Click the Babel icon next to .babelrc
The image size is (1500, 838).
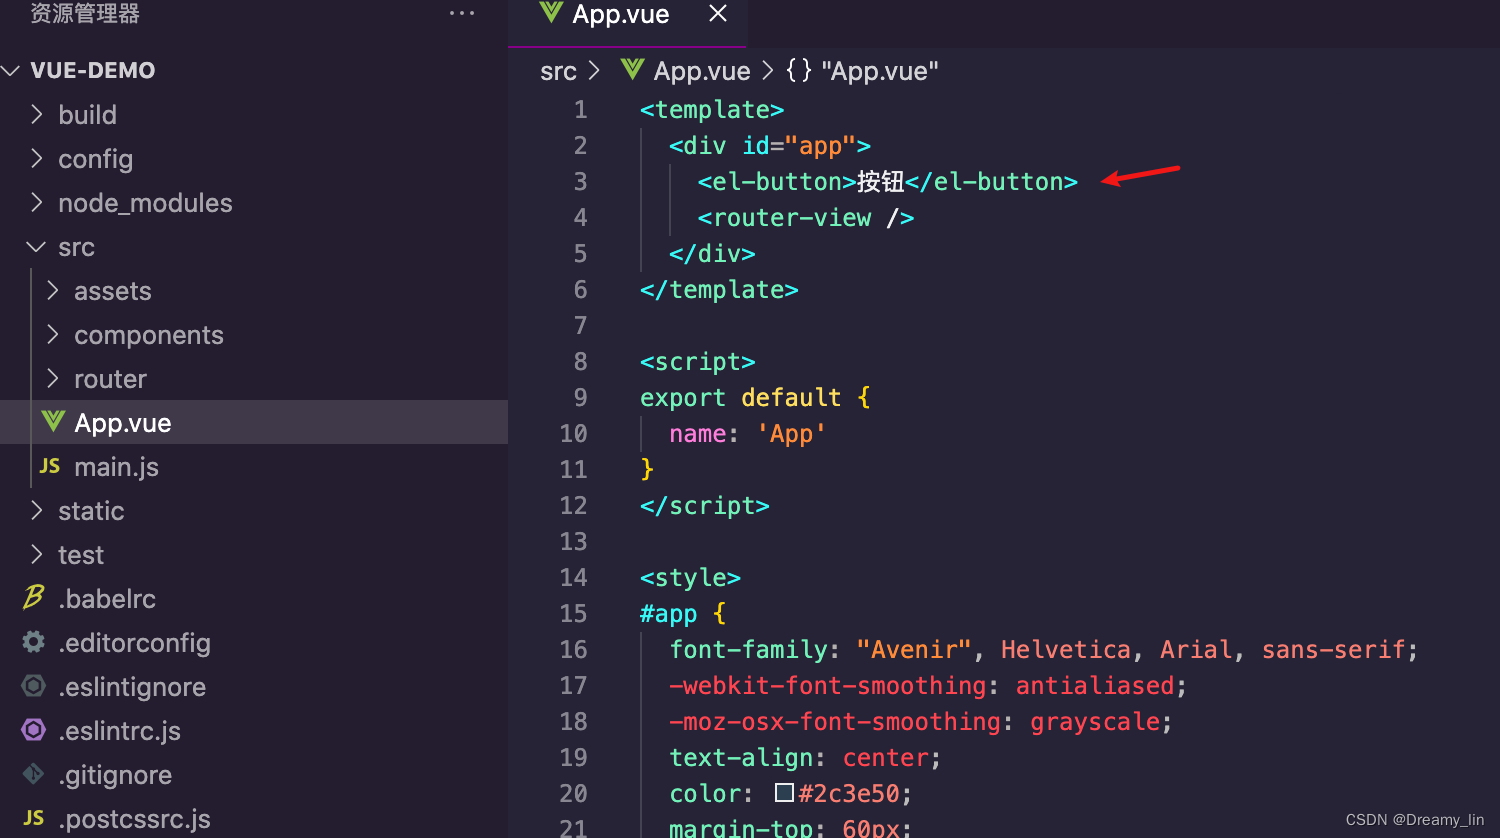pyautogui.click(x=34, y=598)
